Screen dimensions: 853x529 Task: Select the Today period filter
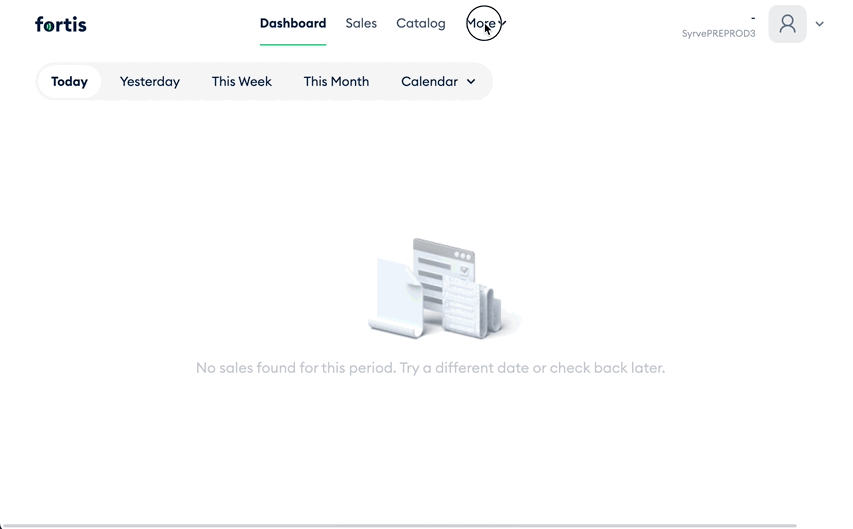(69, 82)
